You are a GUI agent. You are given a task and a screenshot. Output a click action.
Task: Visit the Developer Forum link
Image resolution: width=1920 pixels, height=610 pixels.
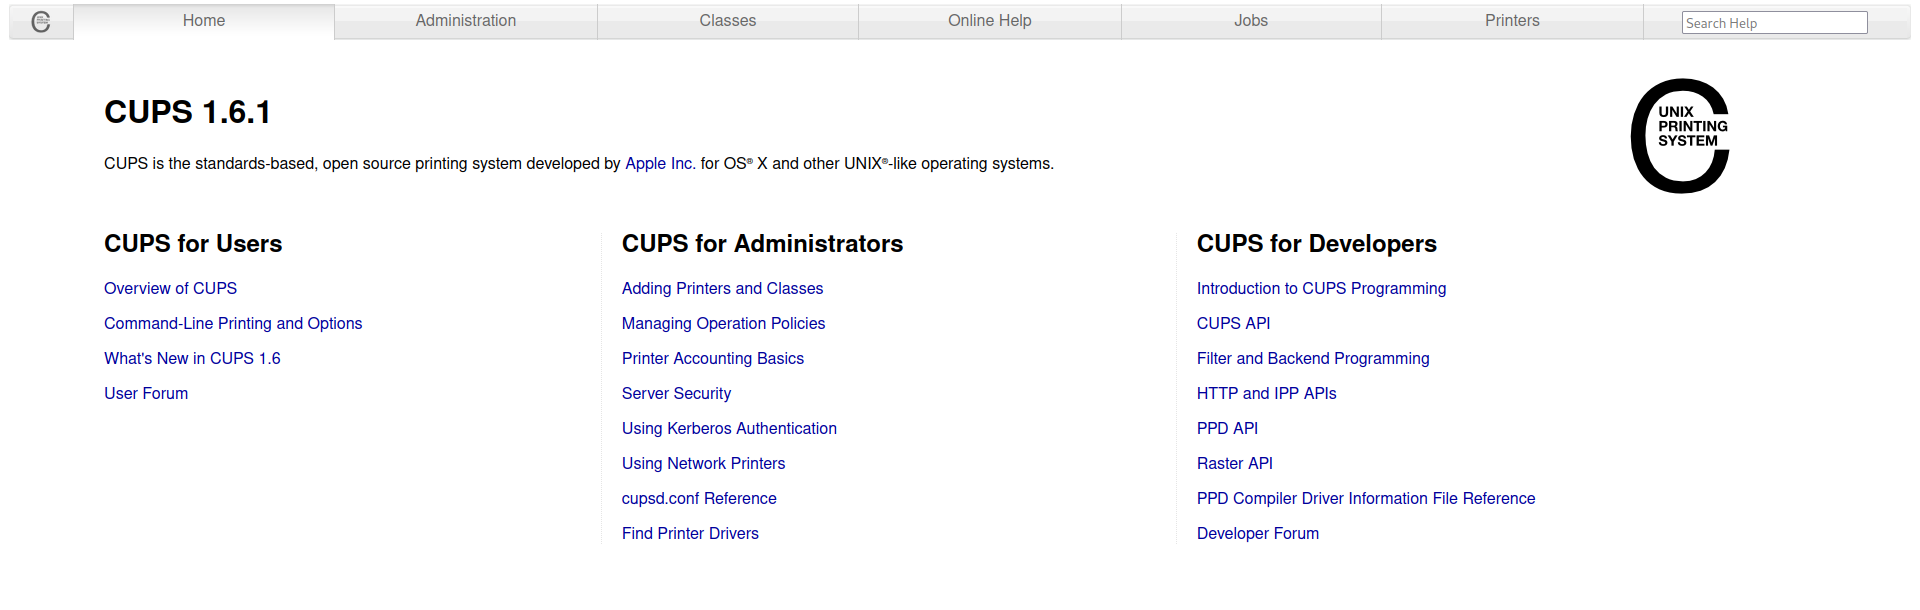pyautogui.click(x=1258, y=534)
